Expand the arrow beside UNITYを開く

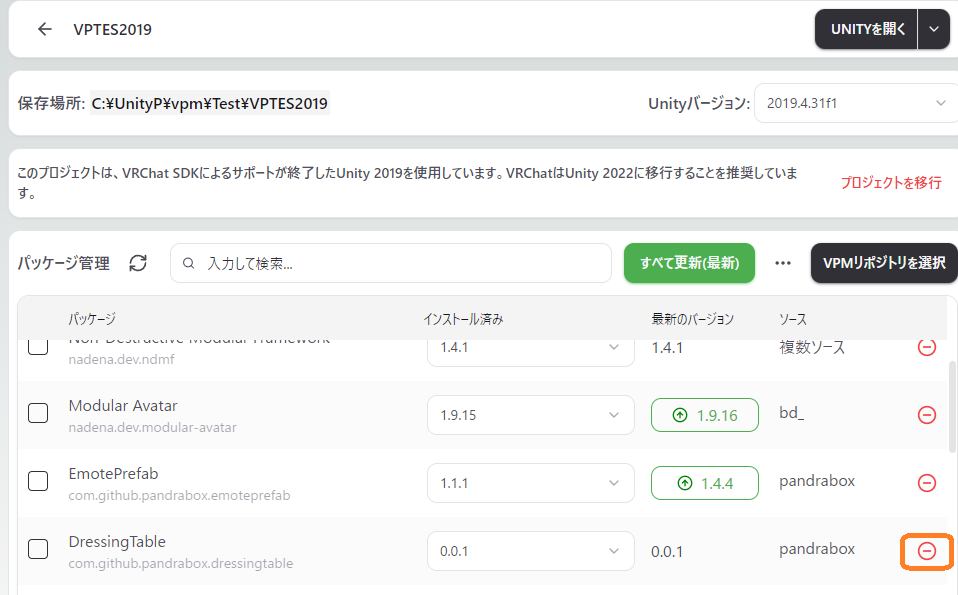click(x=934, y=29)
